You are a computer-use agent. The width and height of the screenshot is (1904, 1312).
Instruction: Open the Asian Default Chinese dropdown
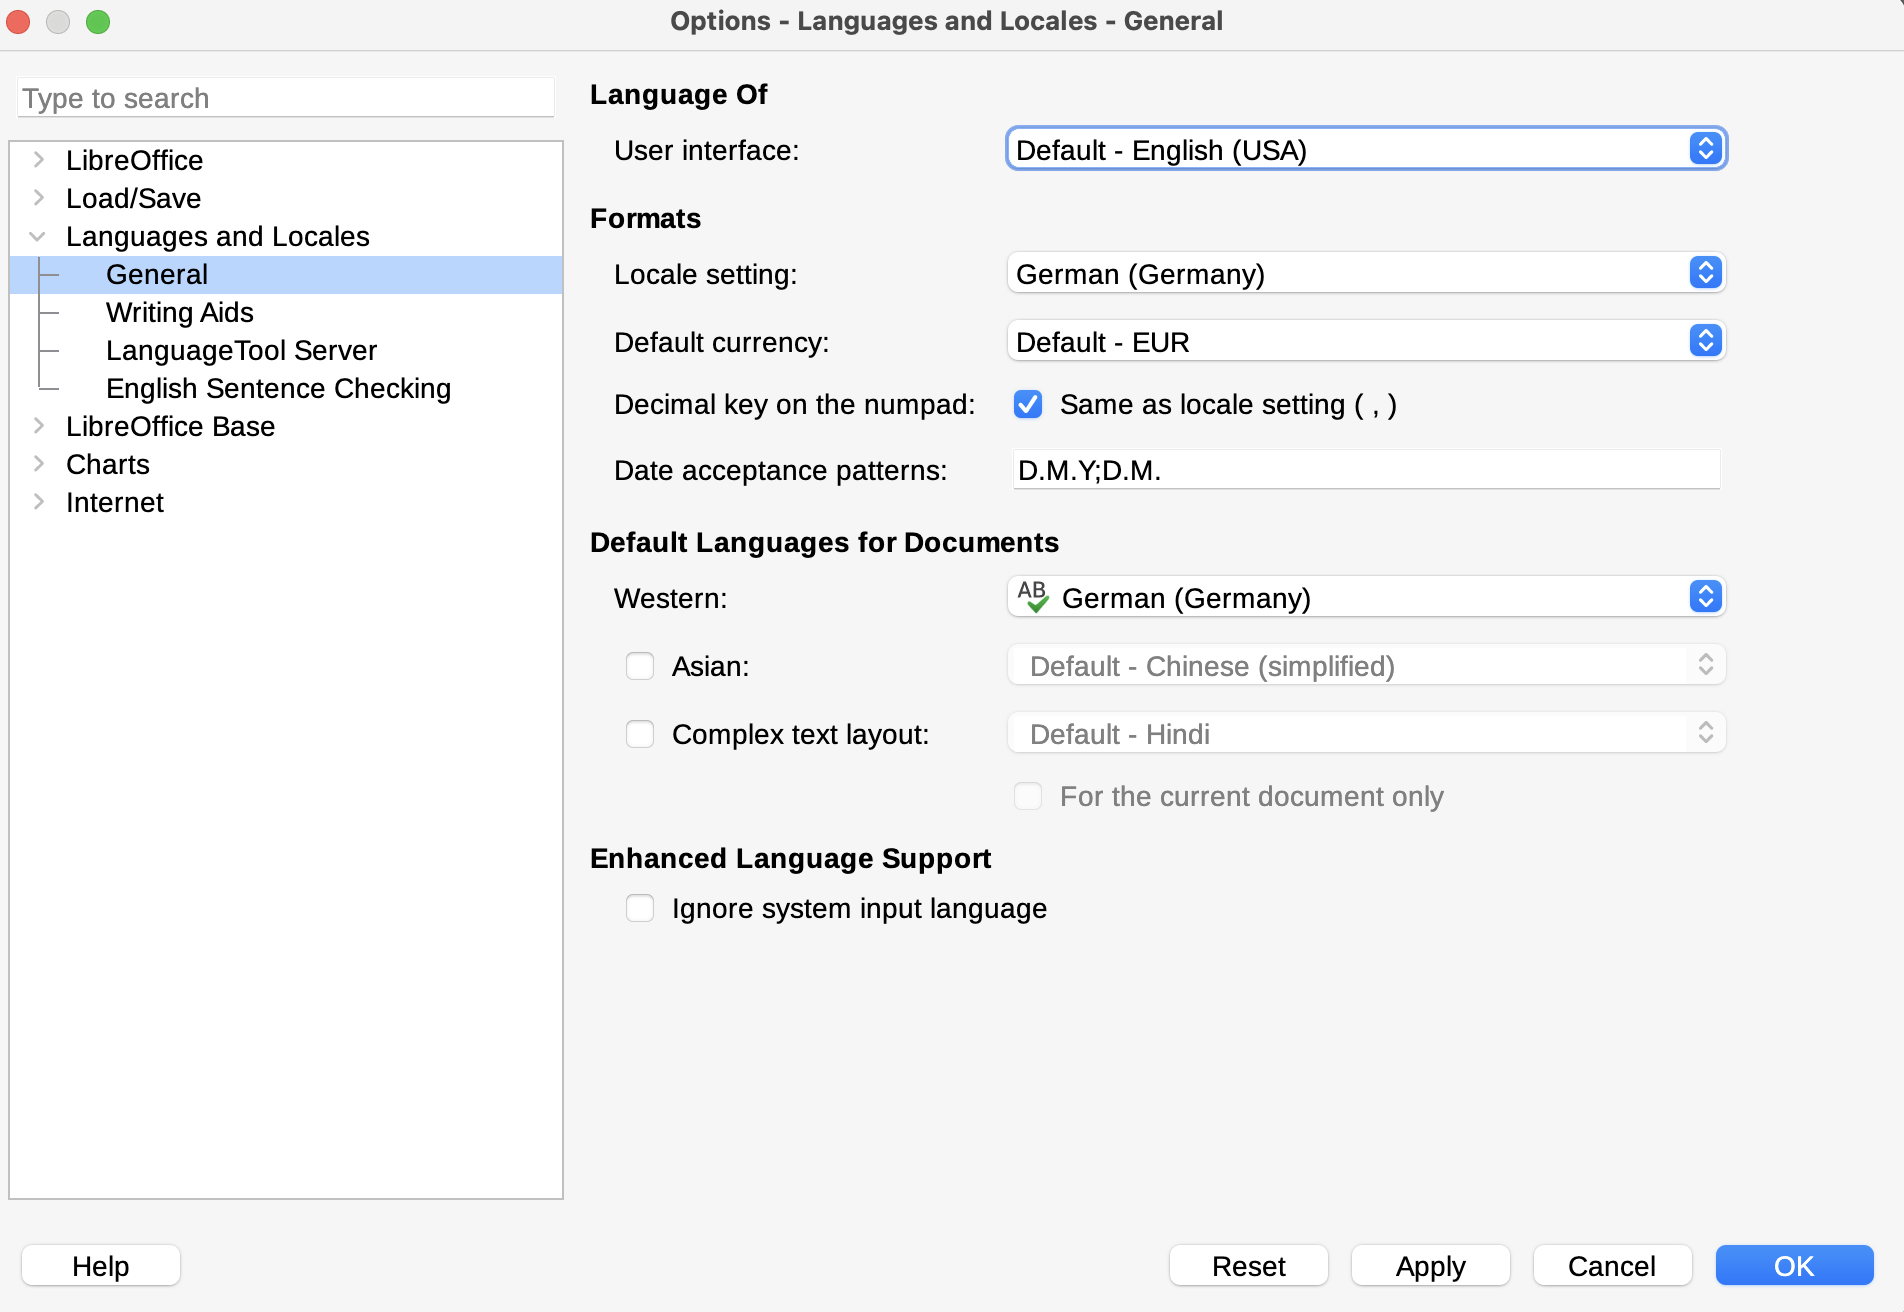point(1366,665)
